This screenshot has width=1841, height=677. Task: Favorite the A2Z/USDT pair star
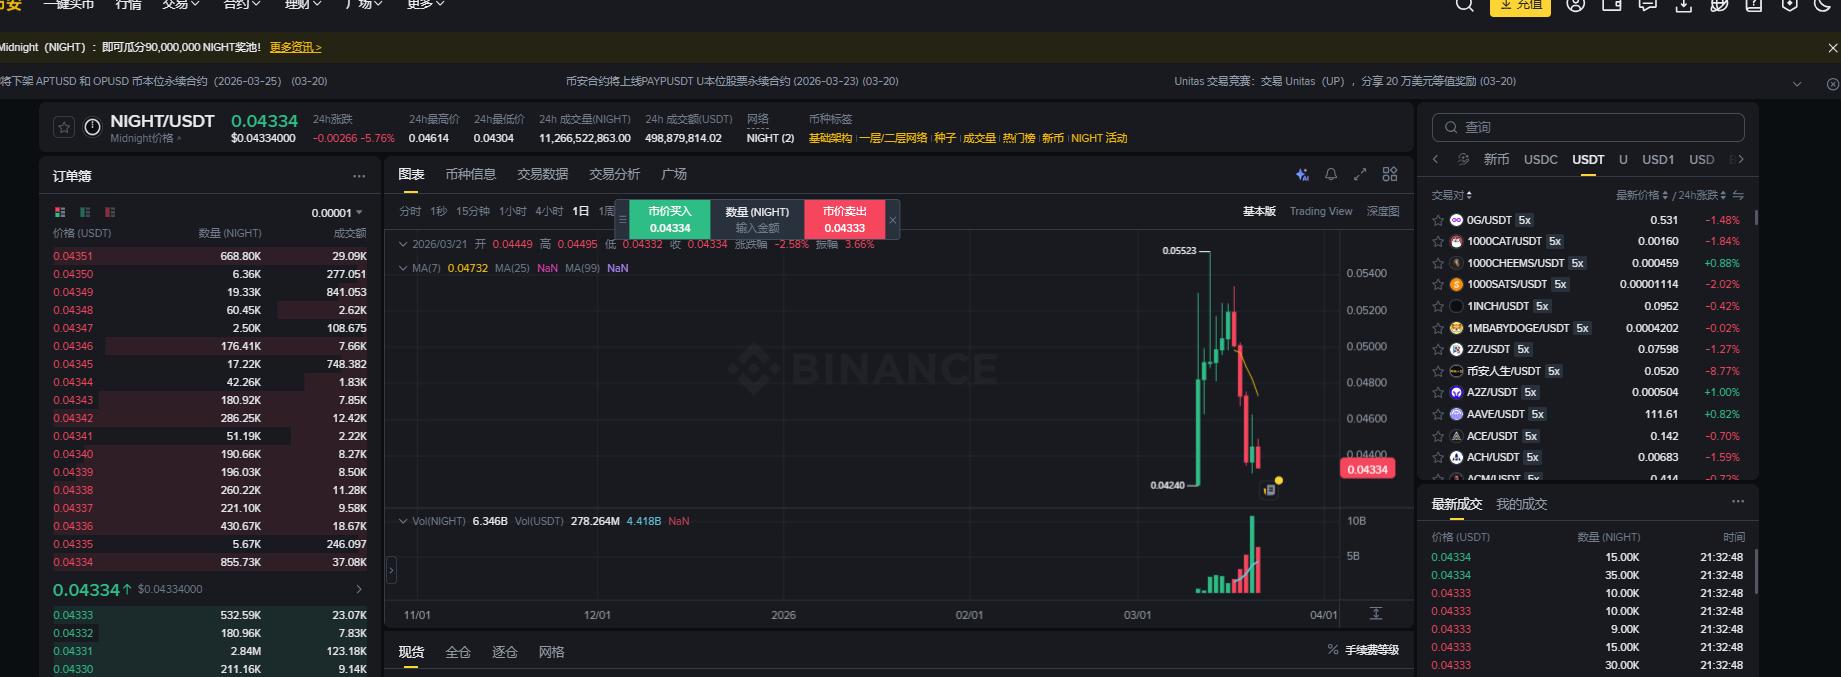click(1438, 393)
